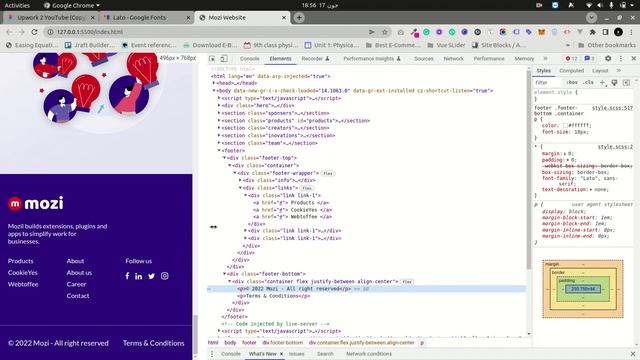Toggle flex badge on links div
640x360 pixels.
click(307, 188)
